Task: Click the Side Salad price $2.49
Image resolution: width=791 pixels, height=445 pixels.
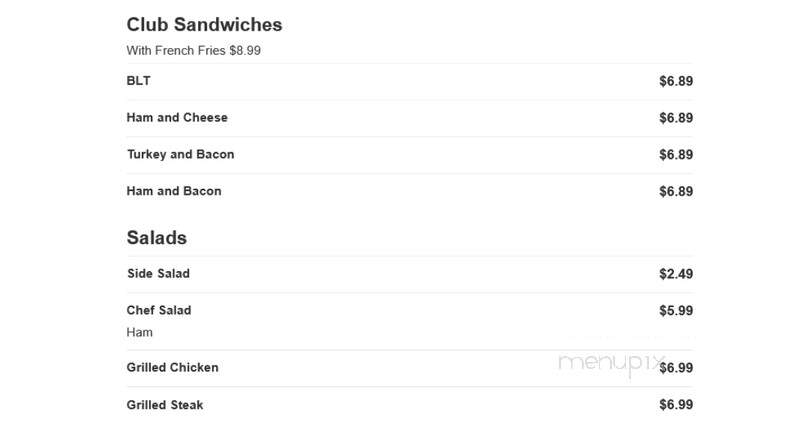Action: (x=676, y=273)
